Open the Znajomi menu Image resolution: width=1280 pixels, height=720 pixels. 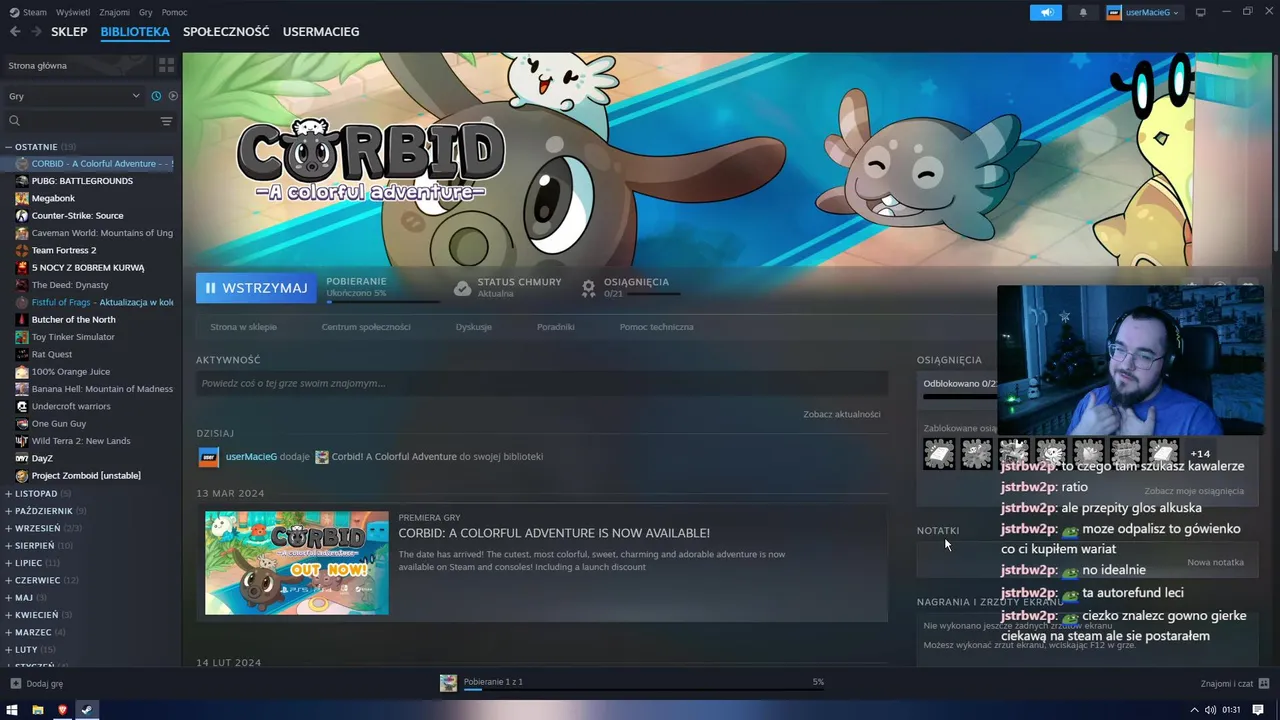[114, 12]
